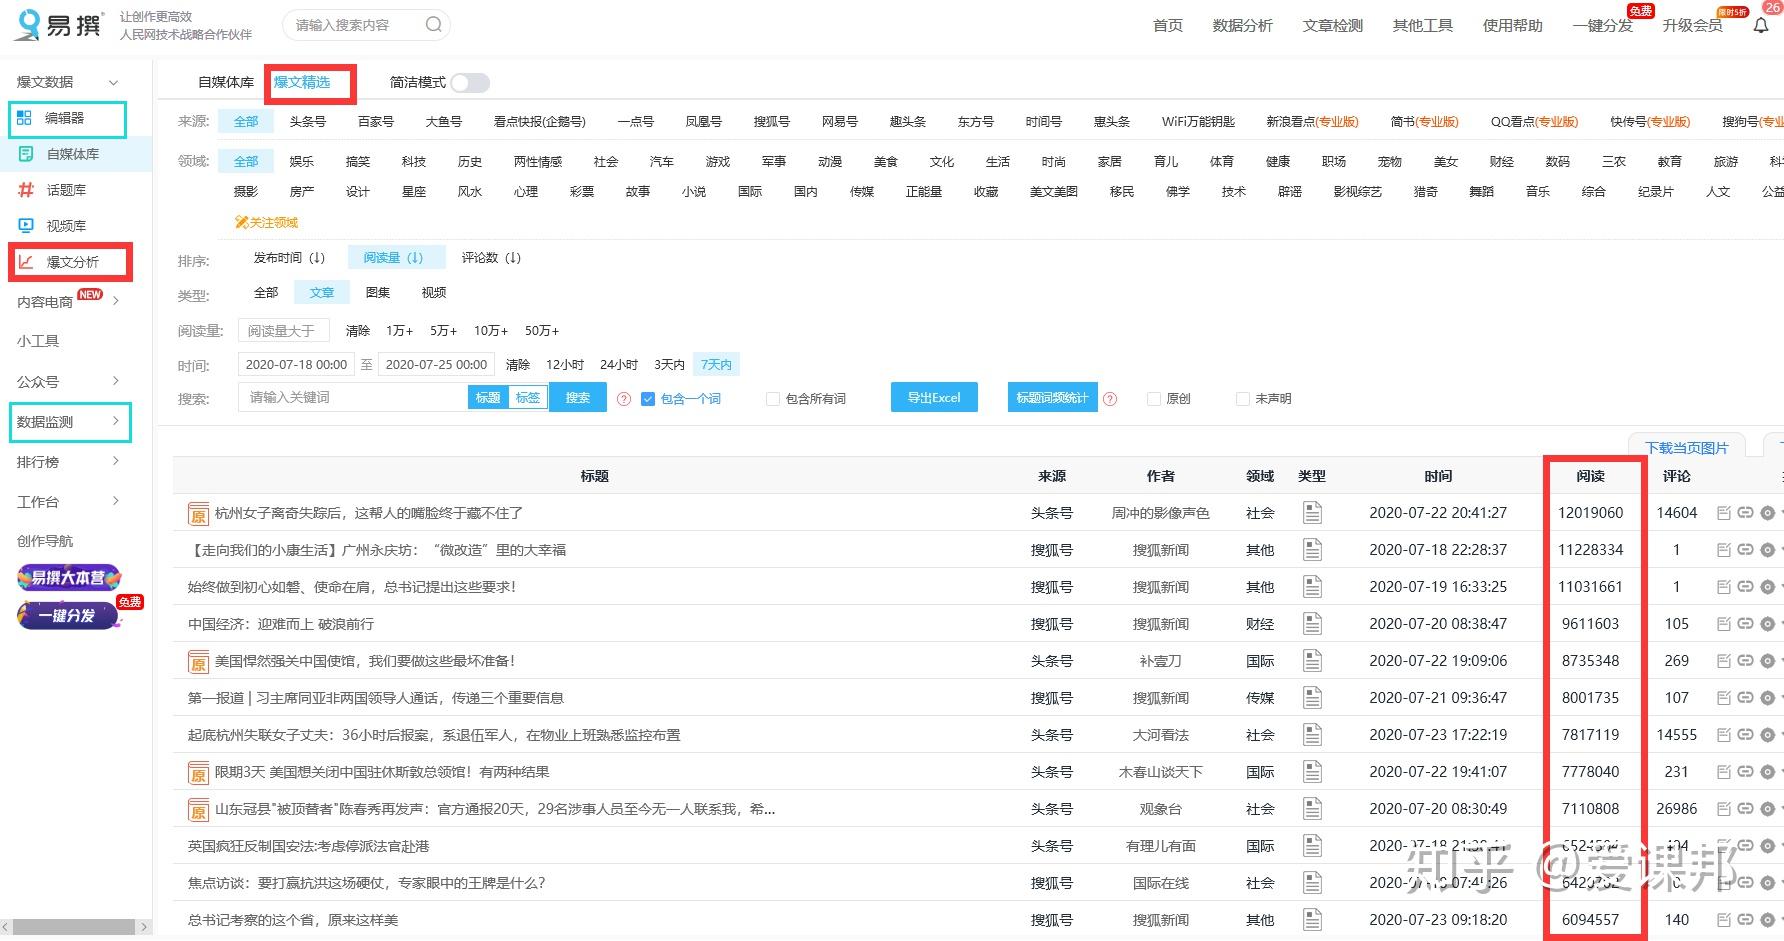Open 视频库 in the sidebar
Screen dimensions: 1784x941
[x=66, y=226]
